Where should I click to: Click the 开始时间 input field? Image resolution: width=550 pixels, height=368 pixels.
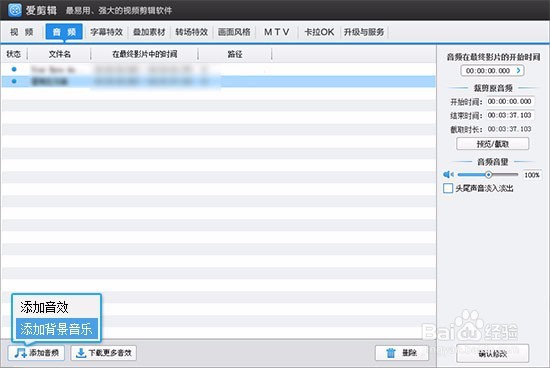click(x=510, y=101)
